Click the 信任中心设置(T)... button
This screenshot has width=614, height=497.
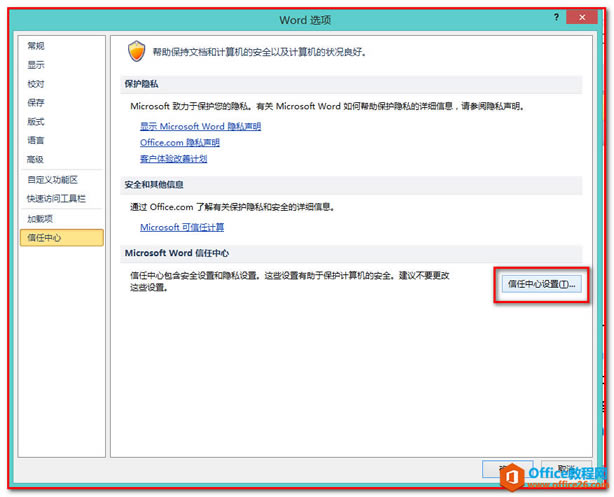point(541,284)
